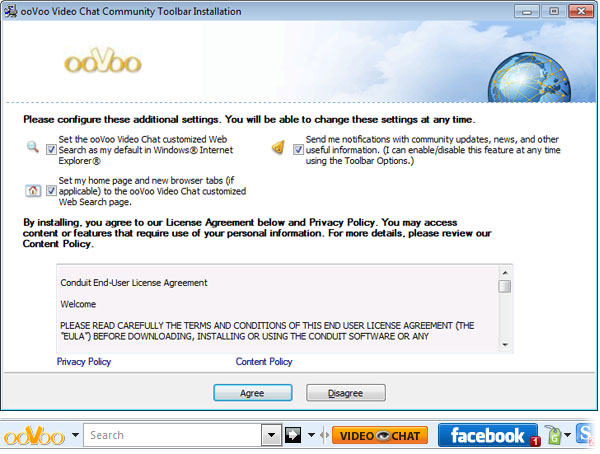Click the globe network image
Screen dimensions: 600x454
click(x=529, y=78)
